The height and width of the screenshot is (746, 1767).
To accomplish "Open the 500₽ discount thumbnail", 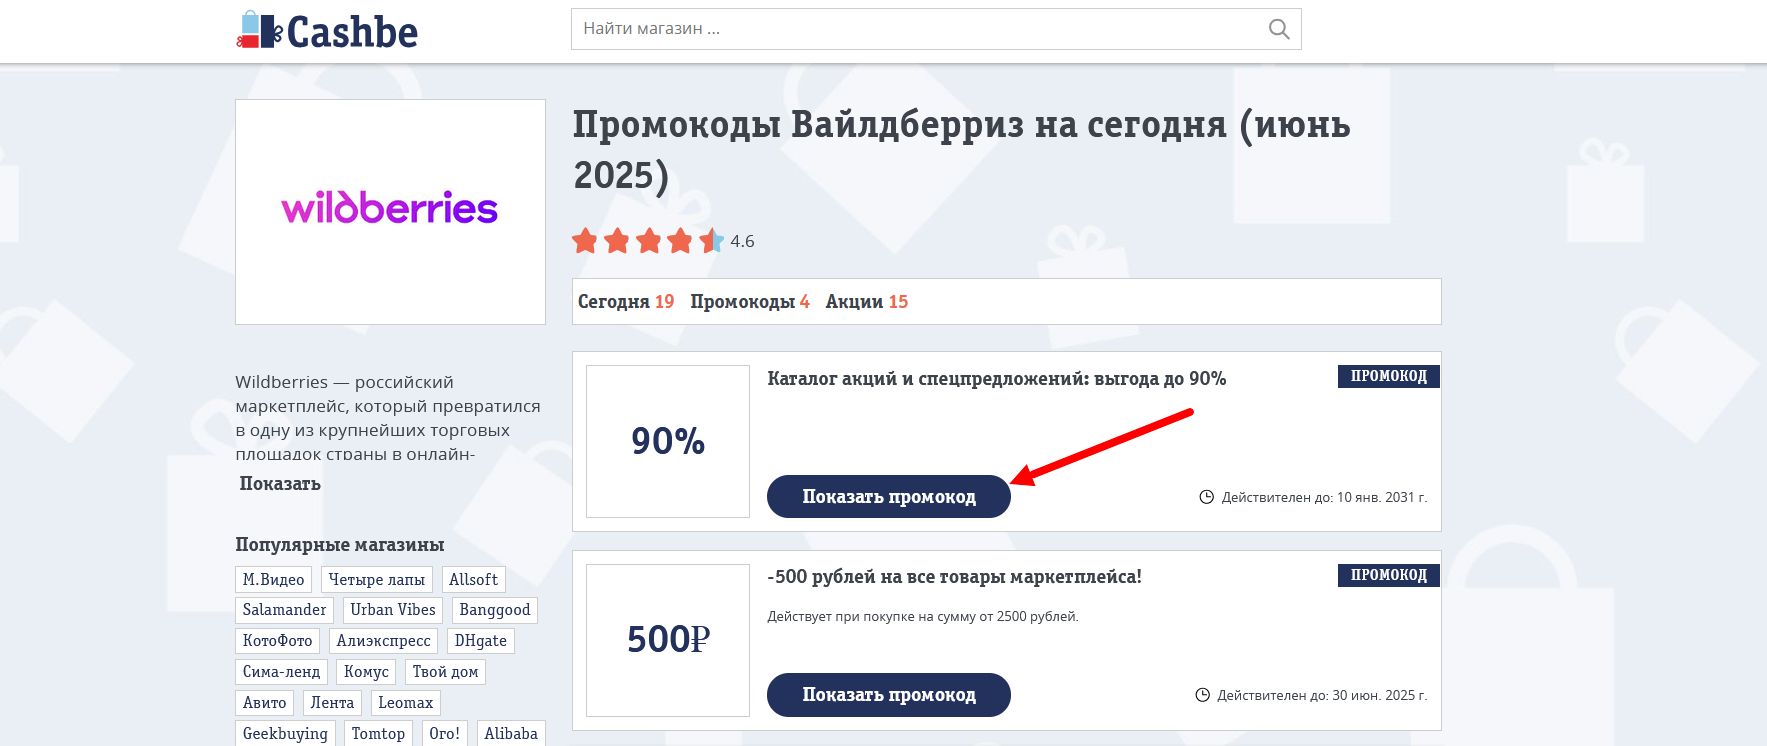I will [x=668, y=640].
